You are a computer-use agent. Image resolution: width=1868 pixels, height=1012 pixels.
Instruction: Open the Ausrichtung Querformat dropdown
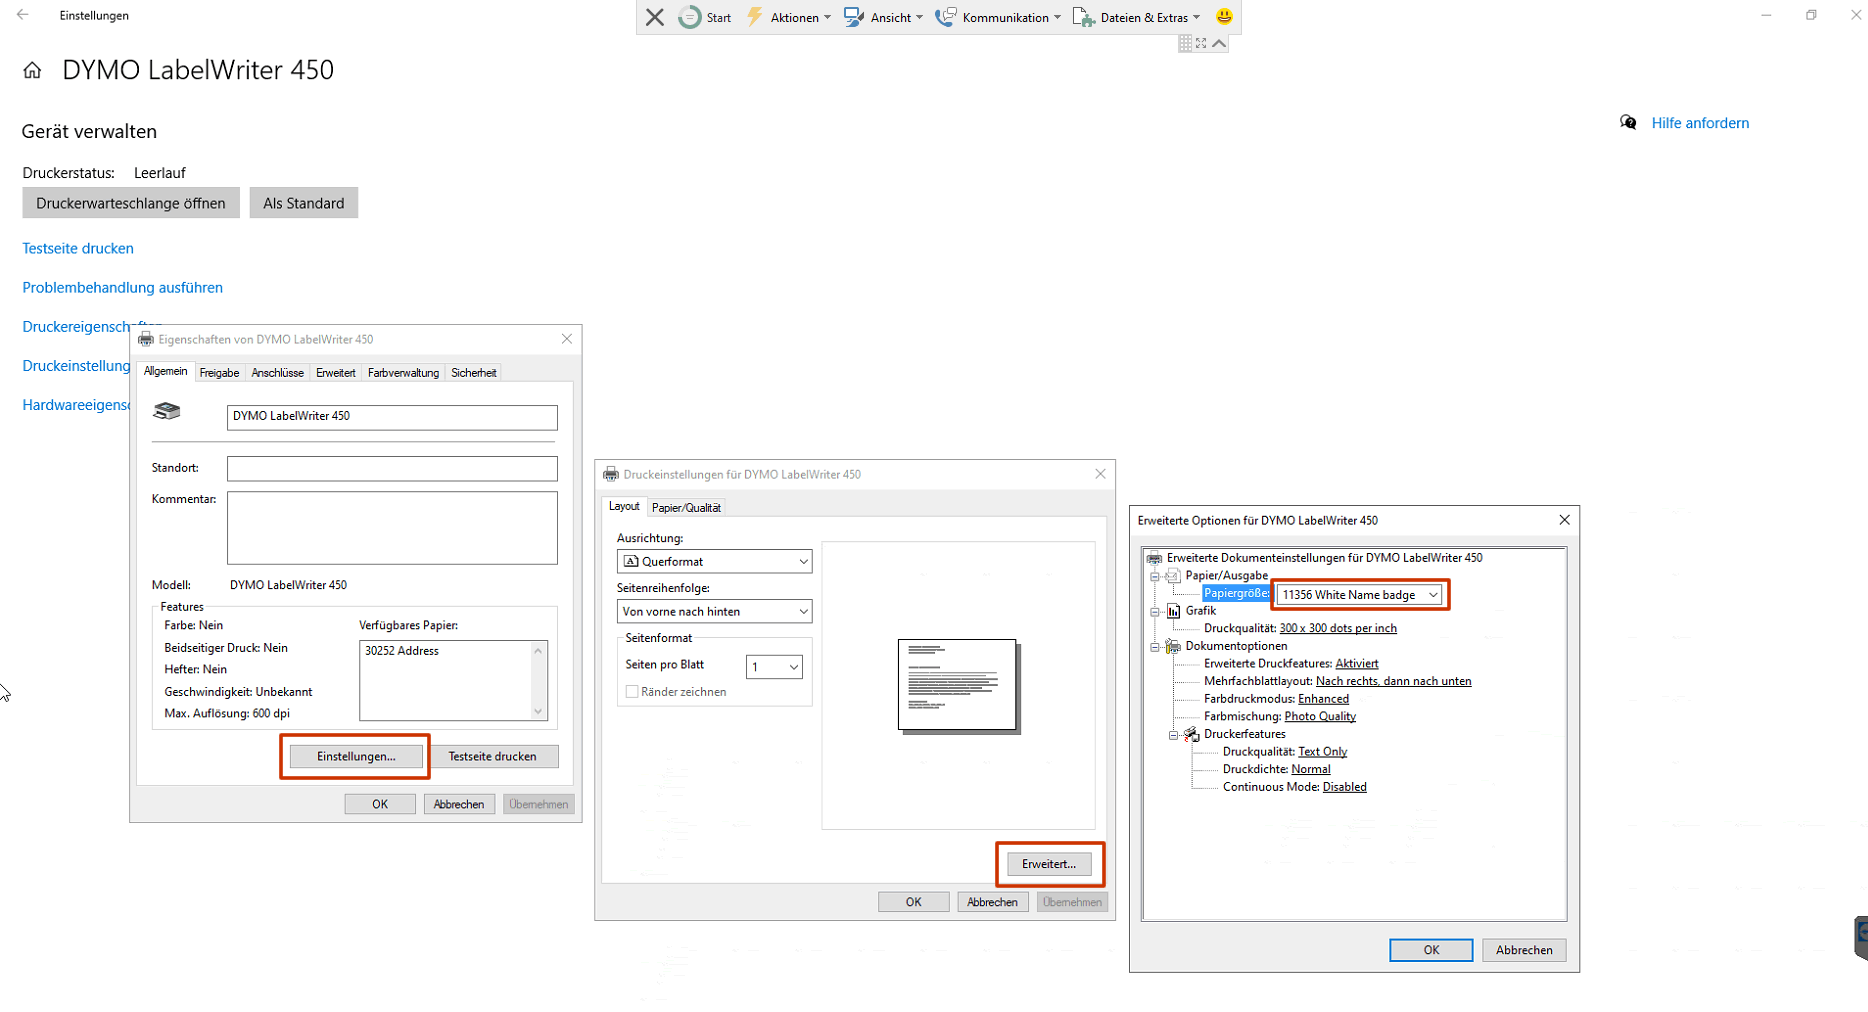[x=714, y=562]
